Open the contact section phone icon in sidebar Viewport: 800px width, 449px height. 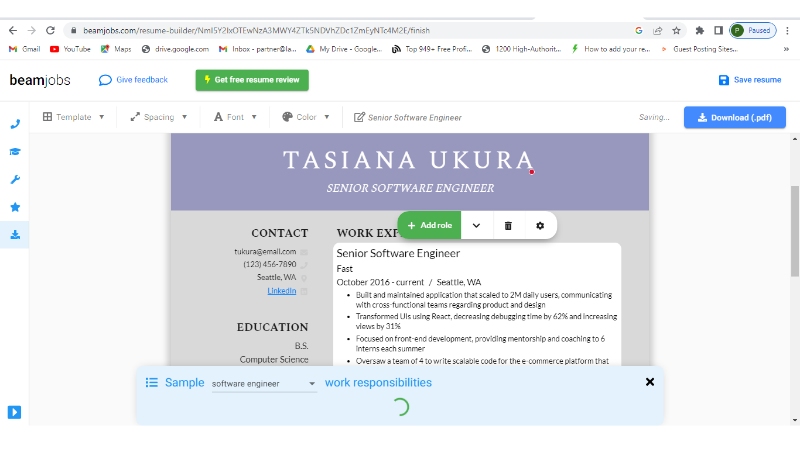[x=15, y=124]
